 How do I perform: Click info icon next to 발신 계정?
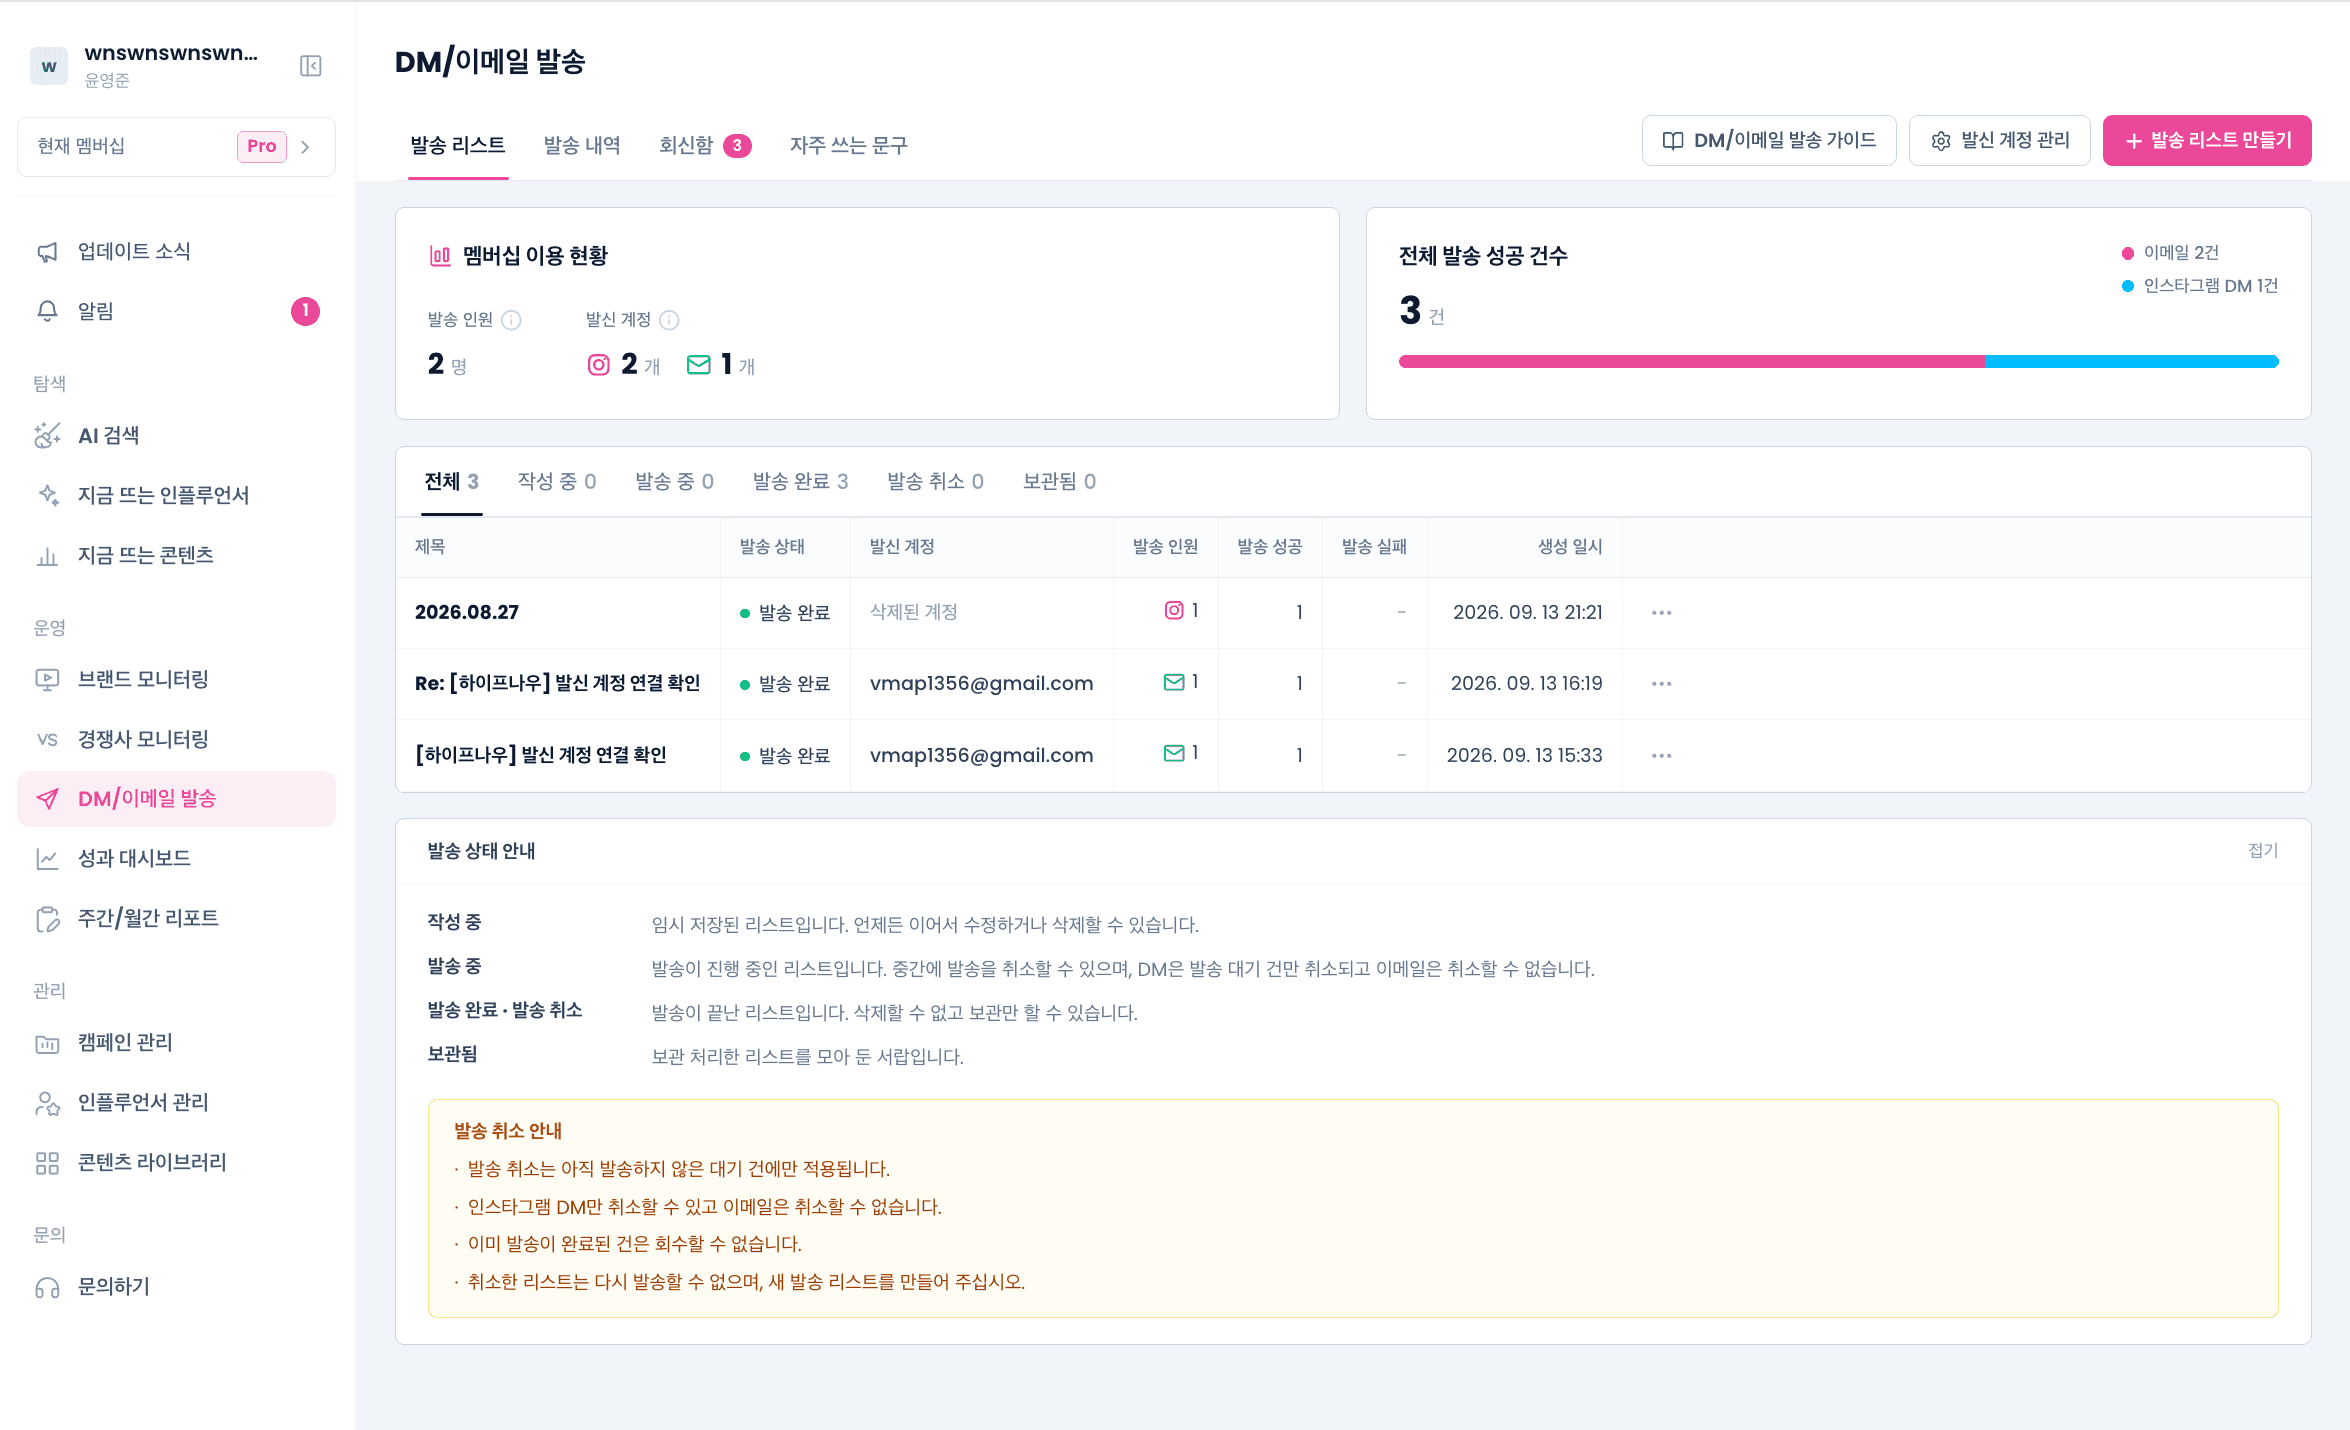click(669, 320)
